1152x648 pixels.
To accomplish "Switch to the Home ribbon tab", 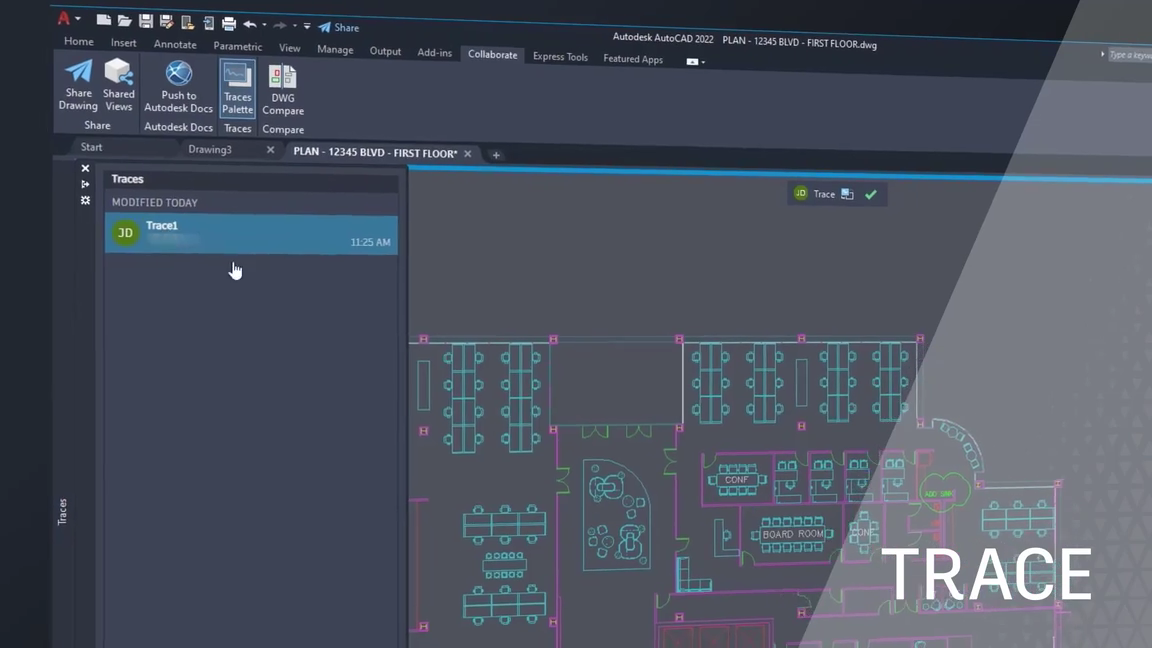I will (79, 41).
